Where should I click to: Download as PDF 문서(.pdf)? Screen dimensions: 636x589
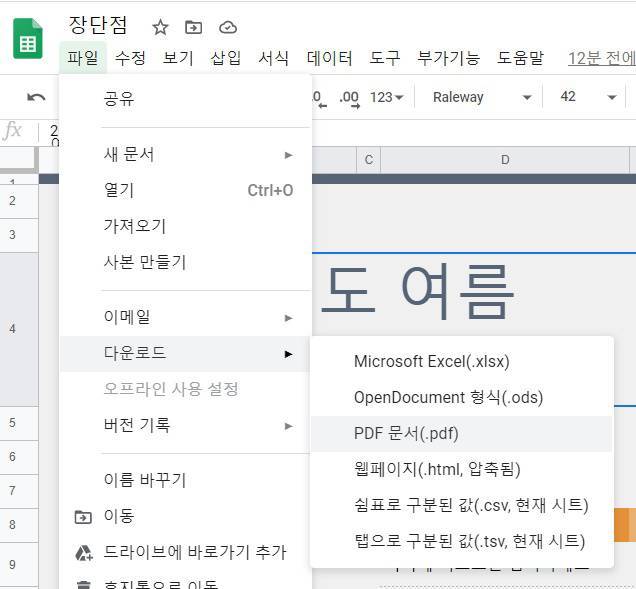462,434
